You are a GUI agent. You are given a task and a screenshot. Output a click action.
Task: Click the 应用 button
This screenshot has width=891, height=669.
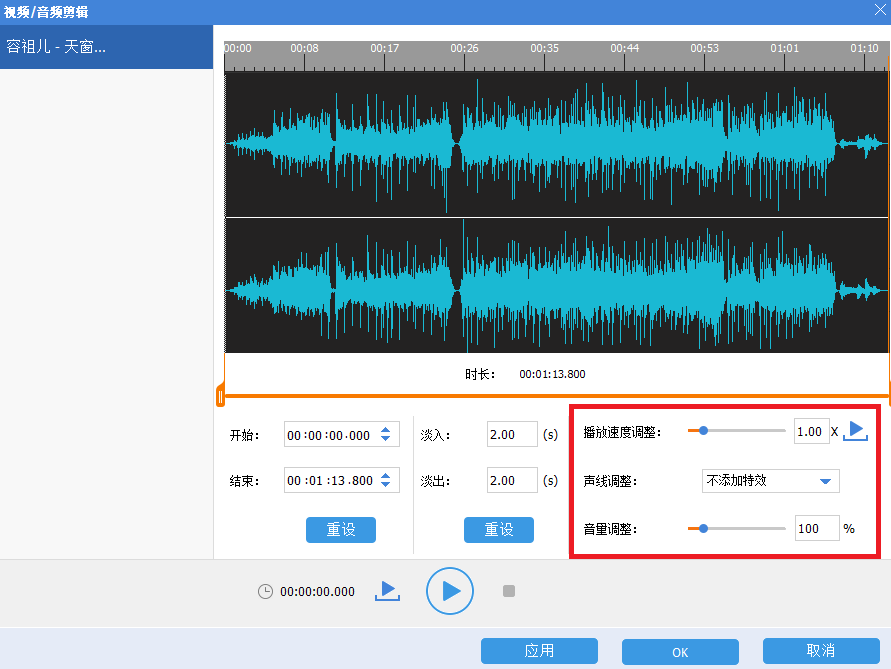(539, 651)
